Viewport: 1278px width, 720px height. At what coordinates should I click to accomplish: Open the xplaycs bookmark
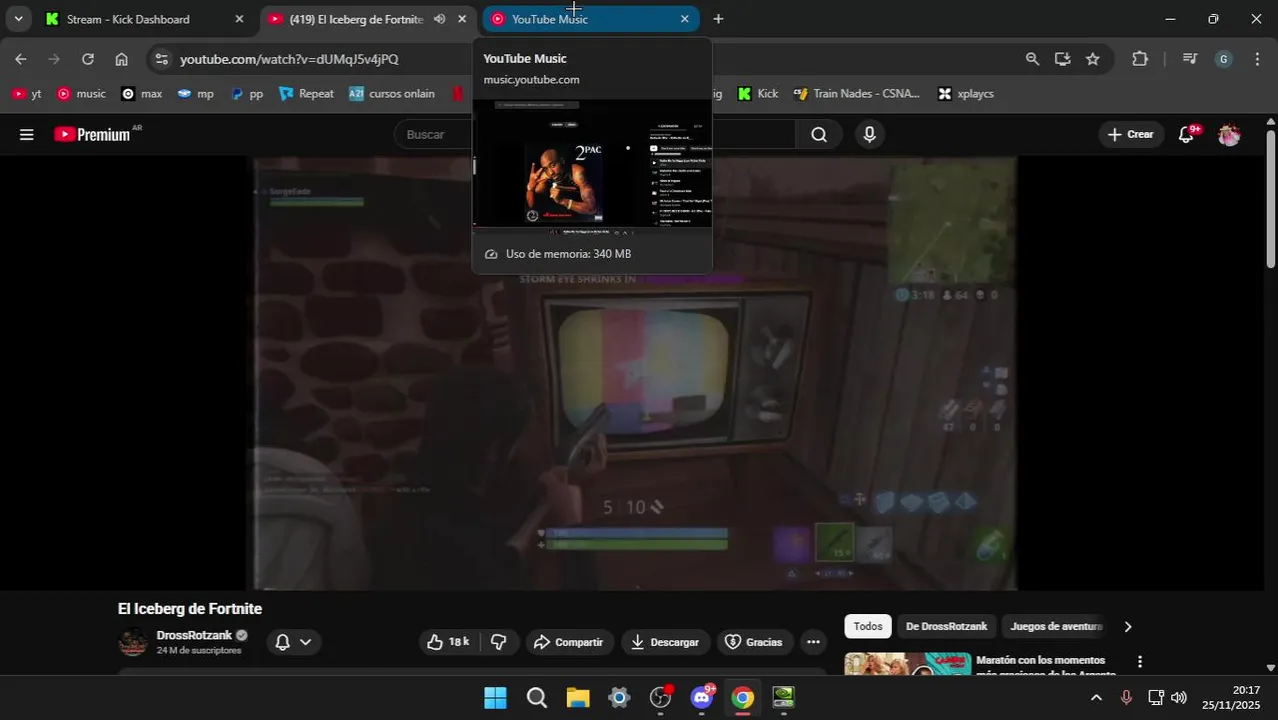click(966, 94)
